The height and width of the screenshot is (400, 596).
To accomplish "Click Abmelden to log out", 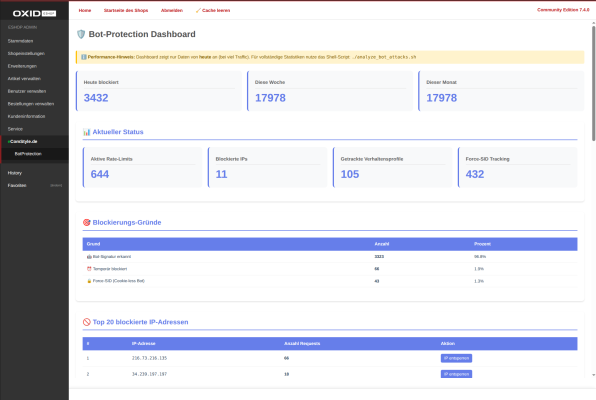I will 172,10.
